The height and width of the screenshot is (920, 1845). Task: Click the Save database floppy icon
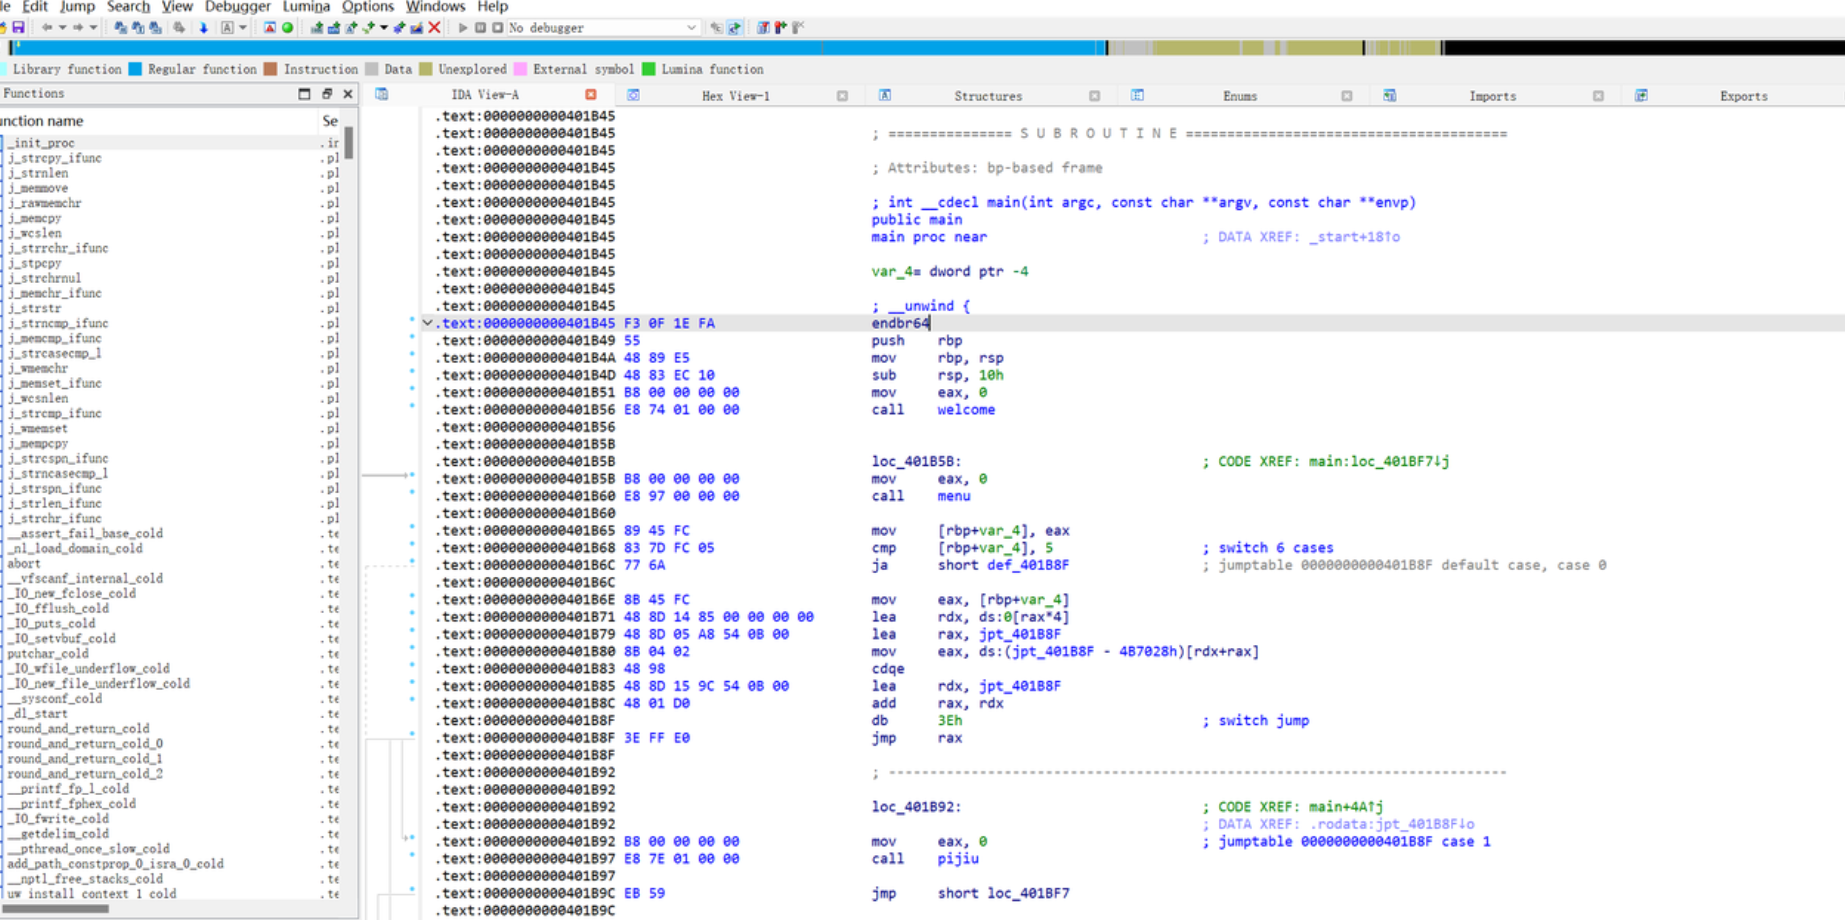[x=18, y=28]
